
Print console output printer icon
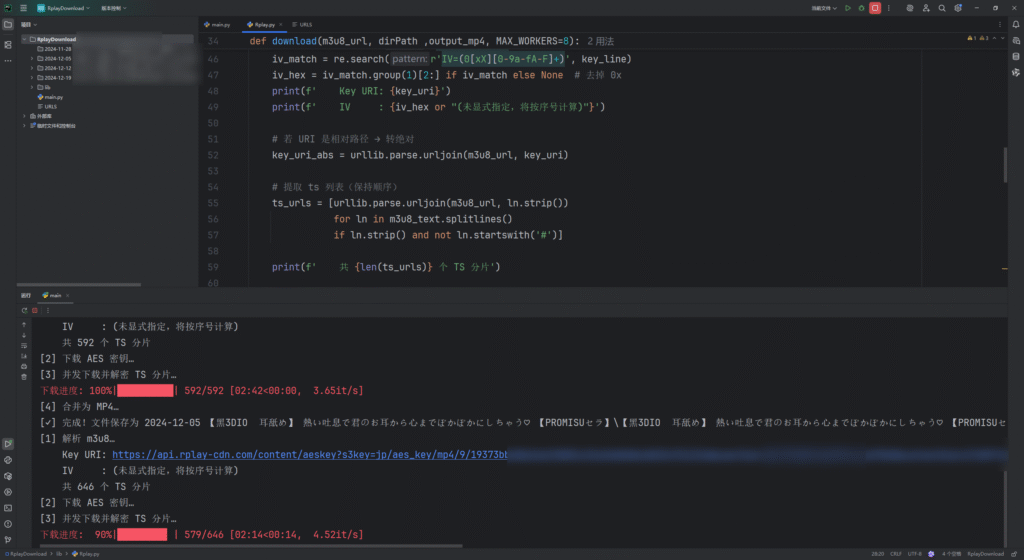coord(24,366)
